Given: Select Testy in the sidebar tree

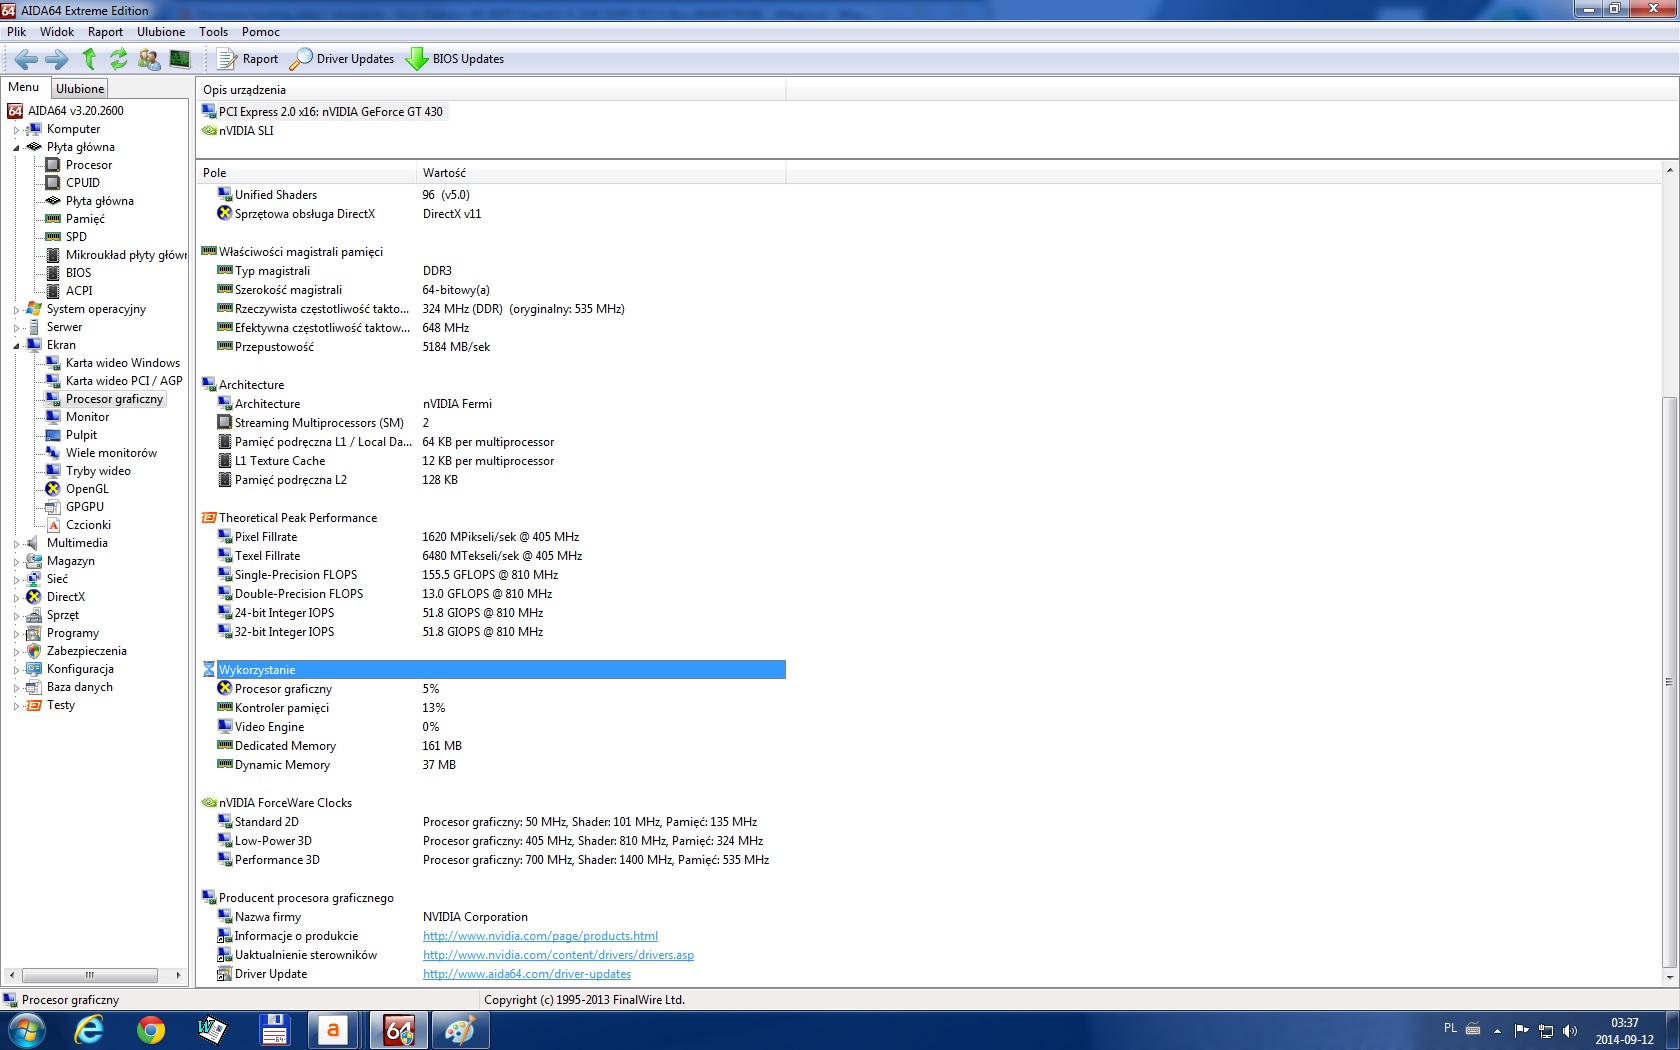Looking at the screenshot, I should coord(60,705).
